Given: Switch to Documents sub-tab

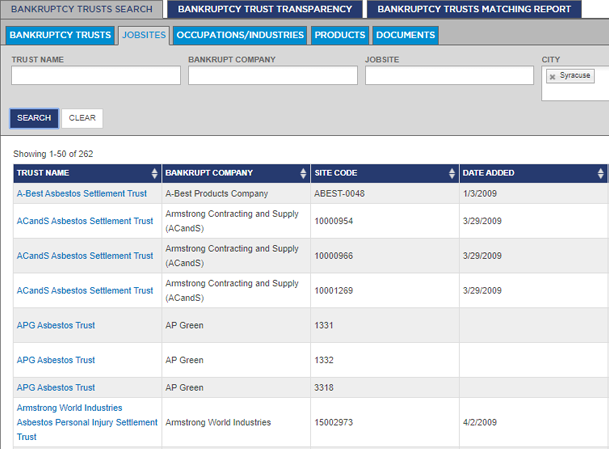Looking at the screenshot, I should point(405,35).
